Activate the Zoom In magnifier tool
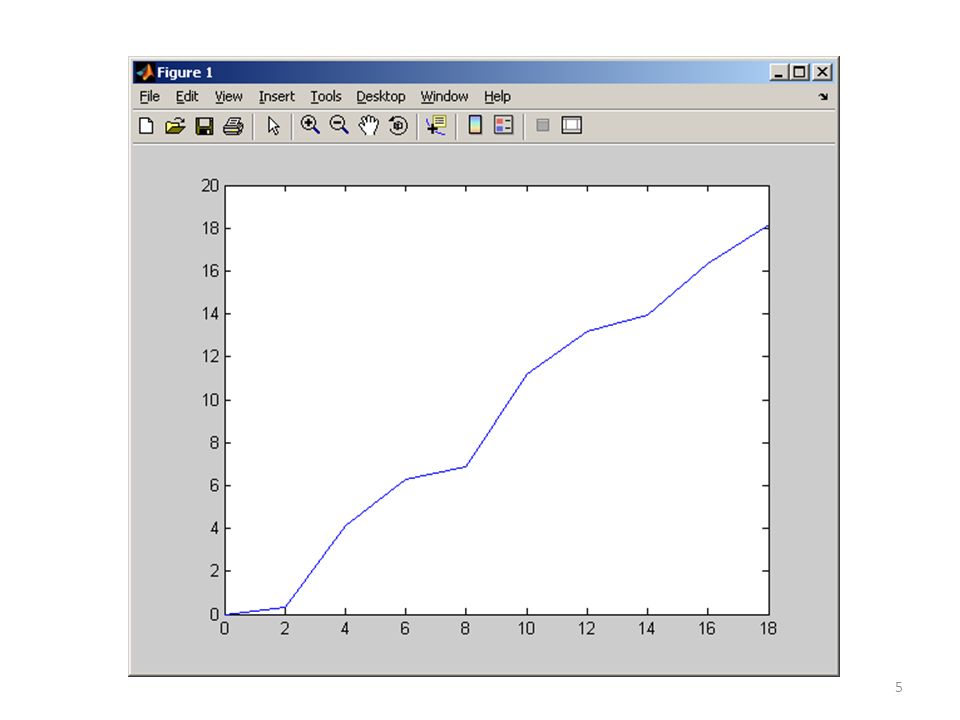This screenshot has width=960, height=720. [310, 125]
